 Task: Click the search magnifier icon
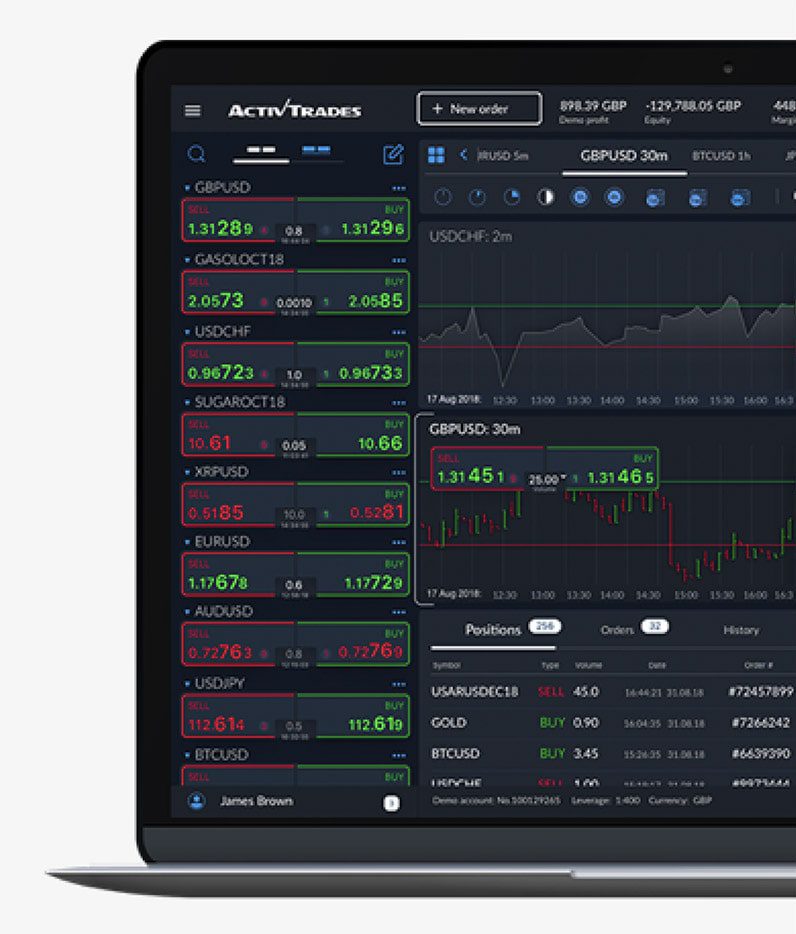[196, 154]
